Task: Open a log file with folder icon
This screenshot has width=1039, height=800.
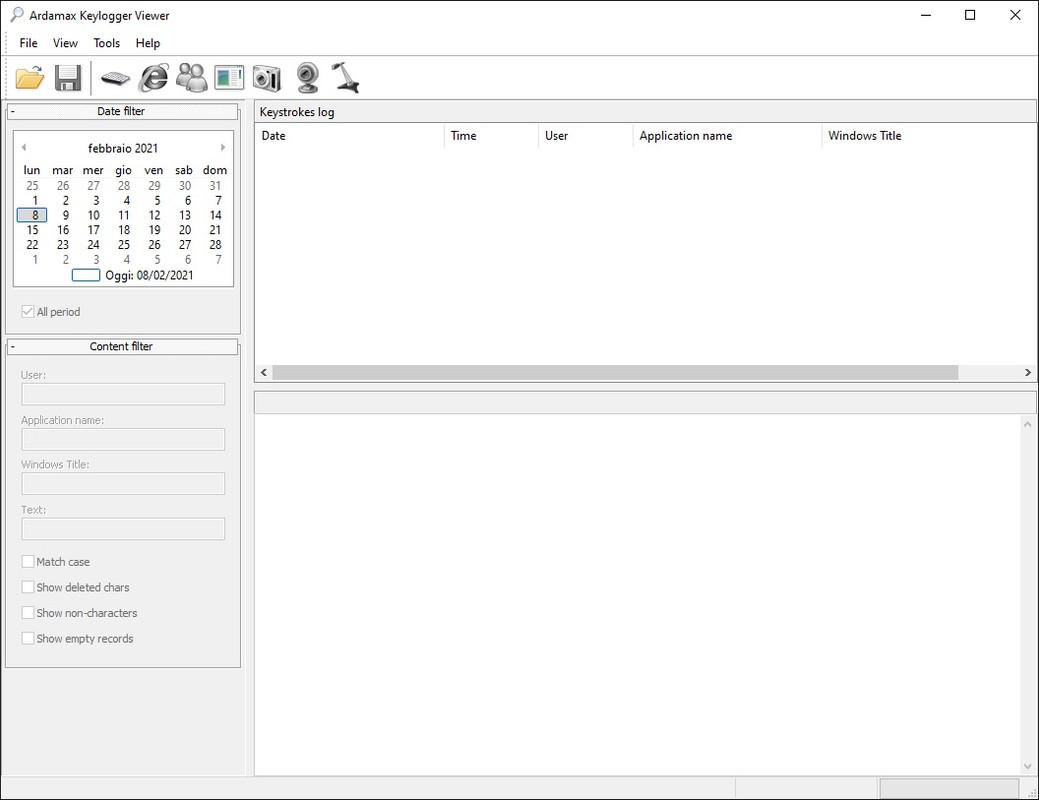Action: click(30, 78)
